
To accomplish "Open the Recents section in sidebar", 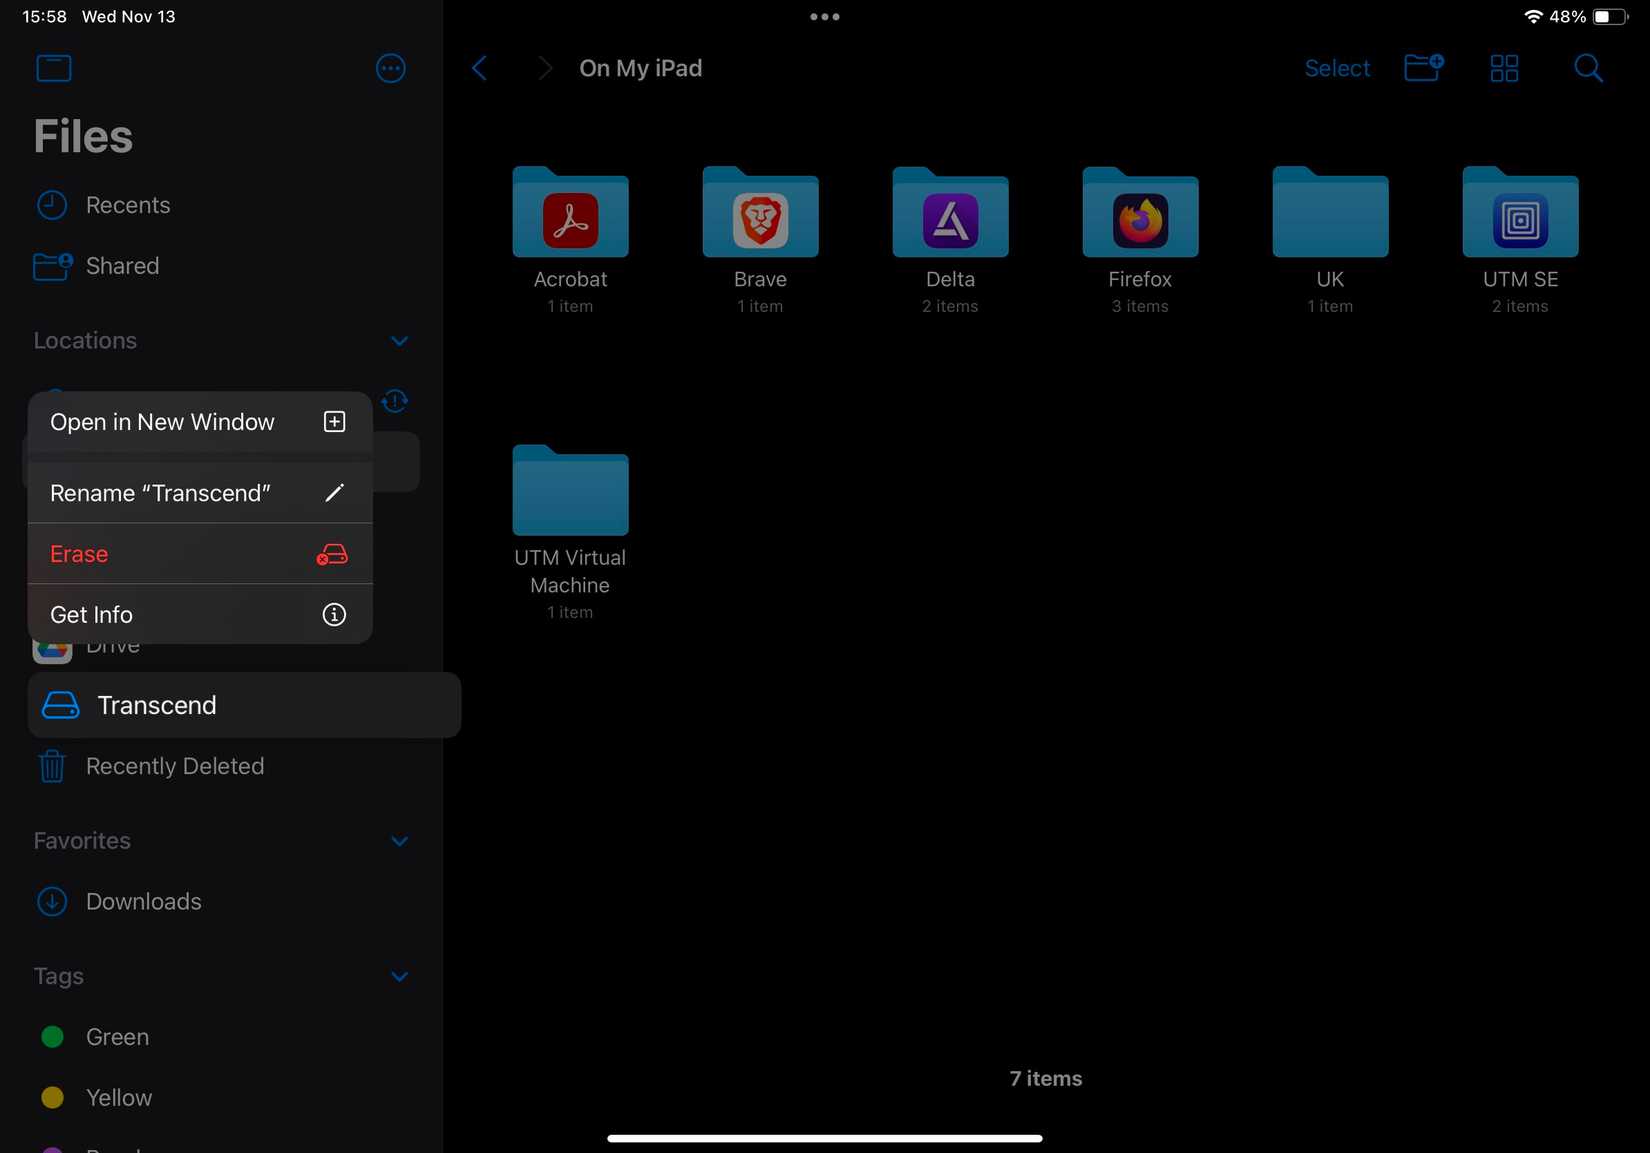I will point(127,204).
